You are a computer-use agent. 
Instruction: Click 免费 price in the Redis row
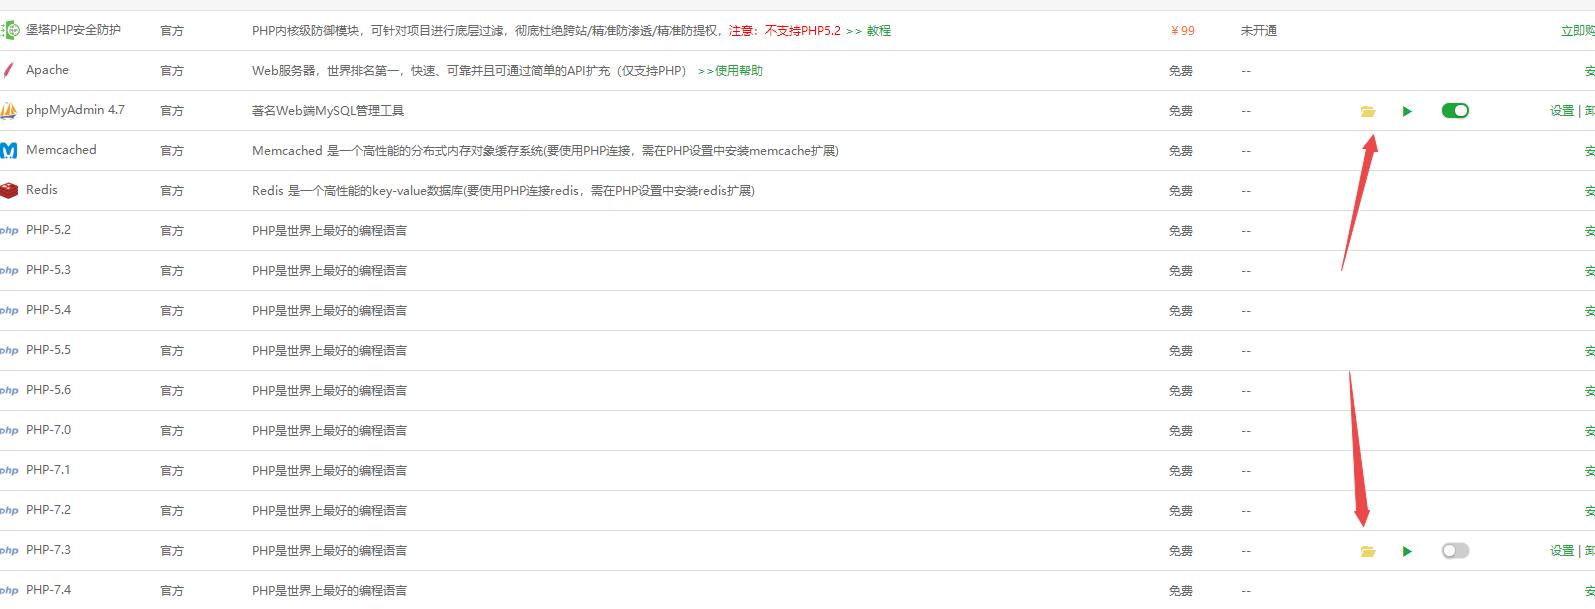(1181, 191)
